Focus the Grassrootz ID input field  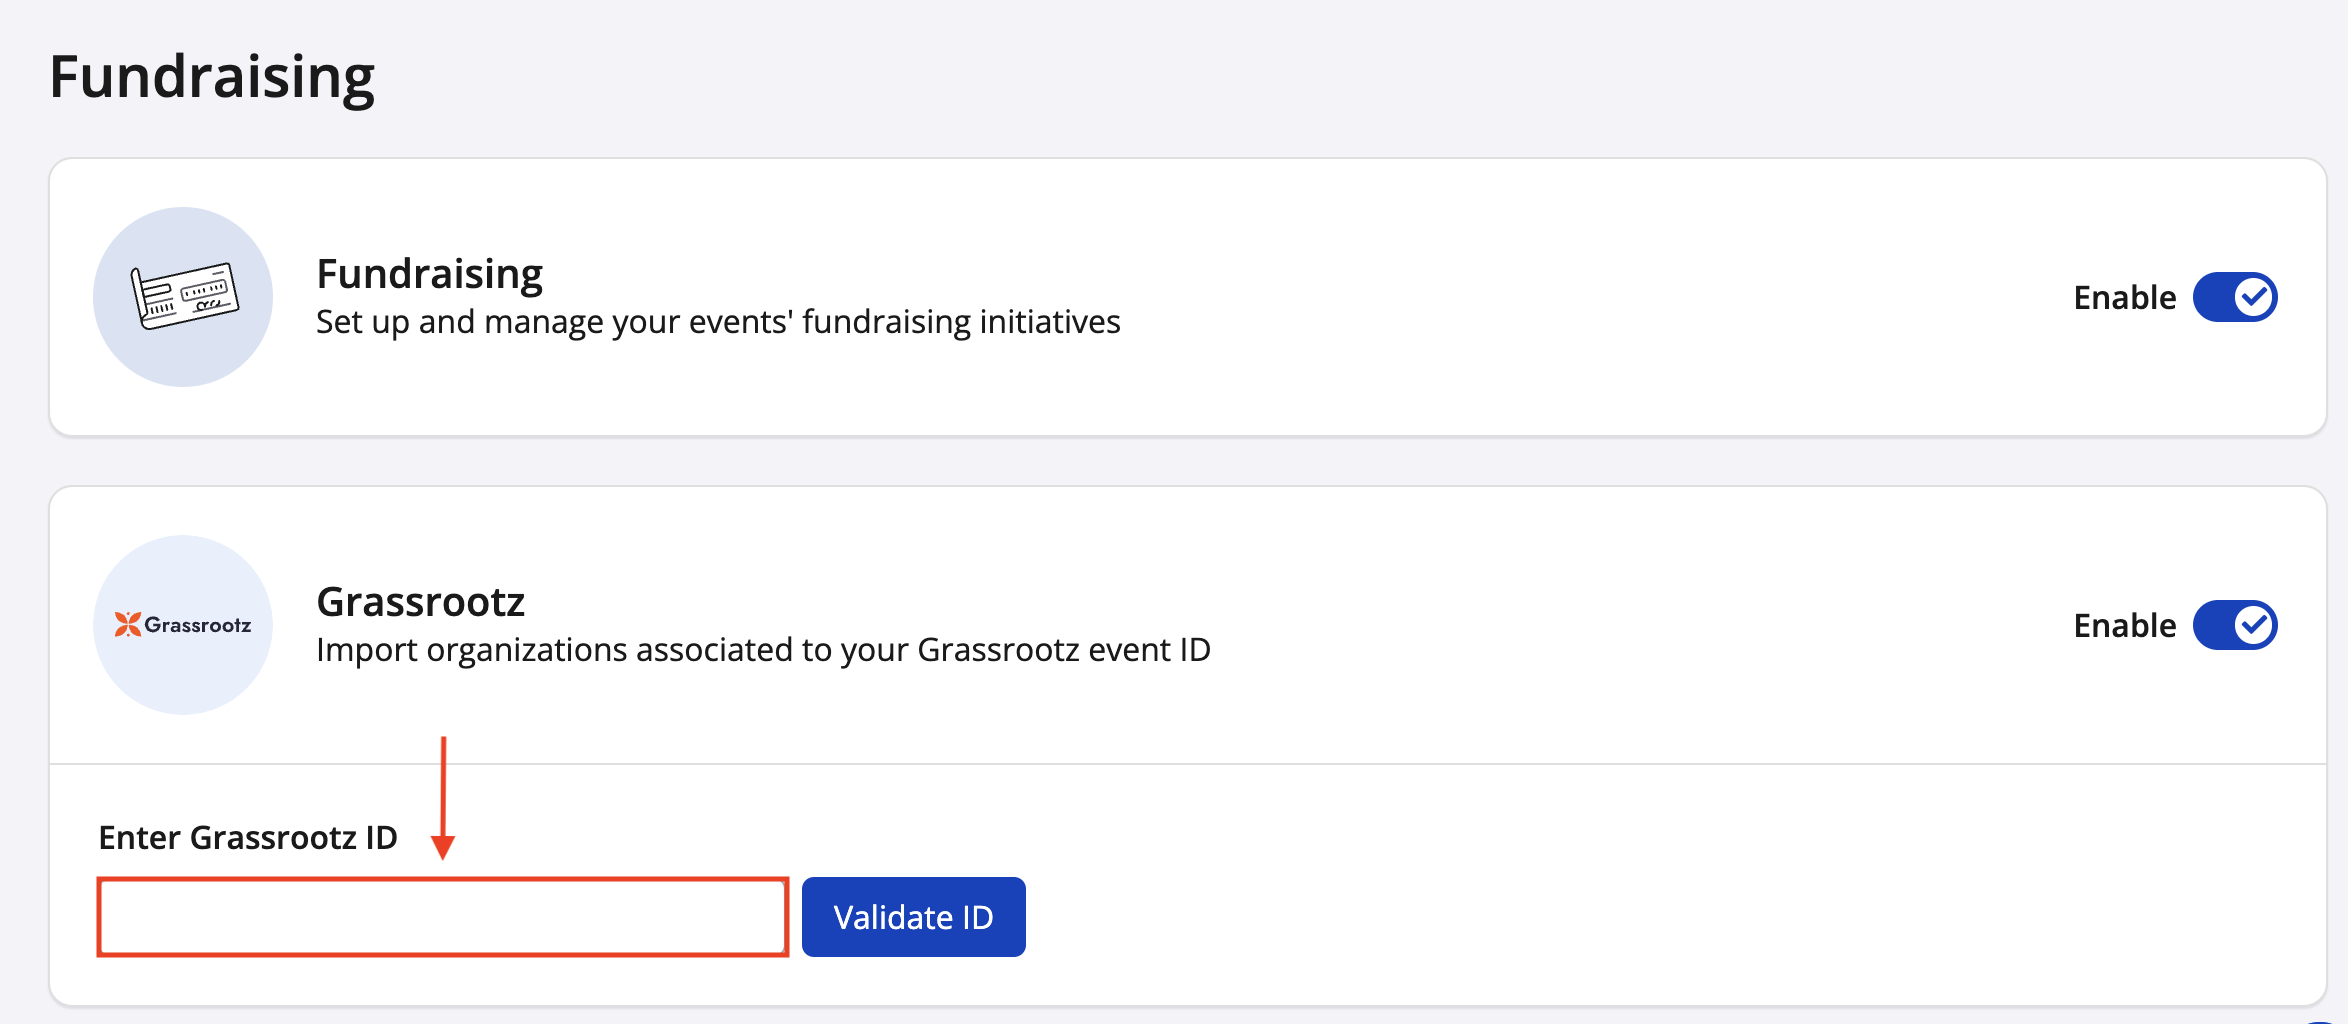tap(443, 917)
